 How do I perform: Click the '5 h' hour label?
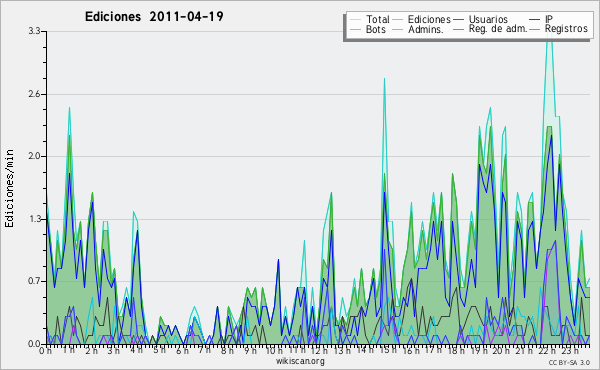tap(159, 350)
